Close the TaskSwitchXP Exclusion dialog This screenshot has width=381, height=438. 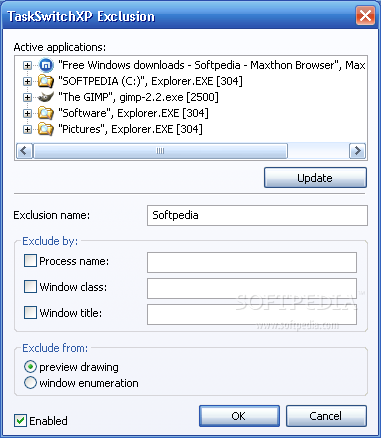[365, 15]
